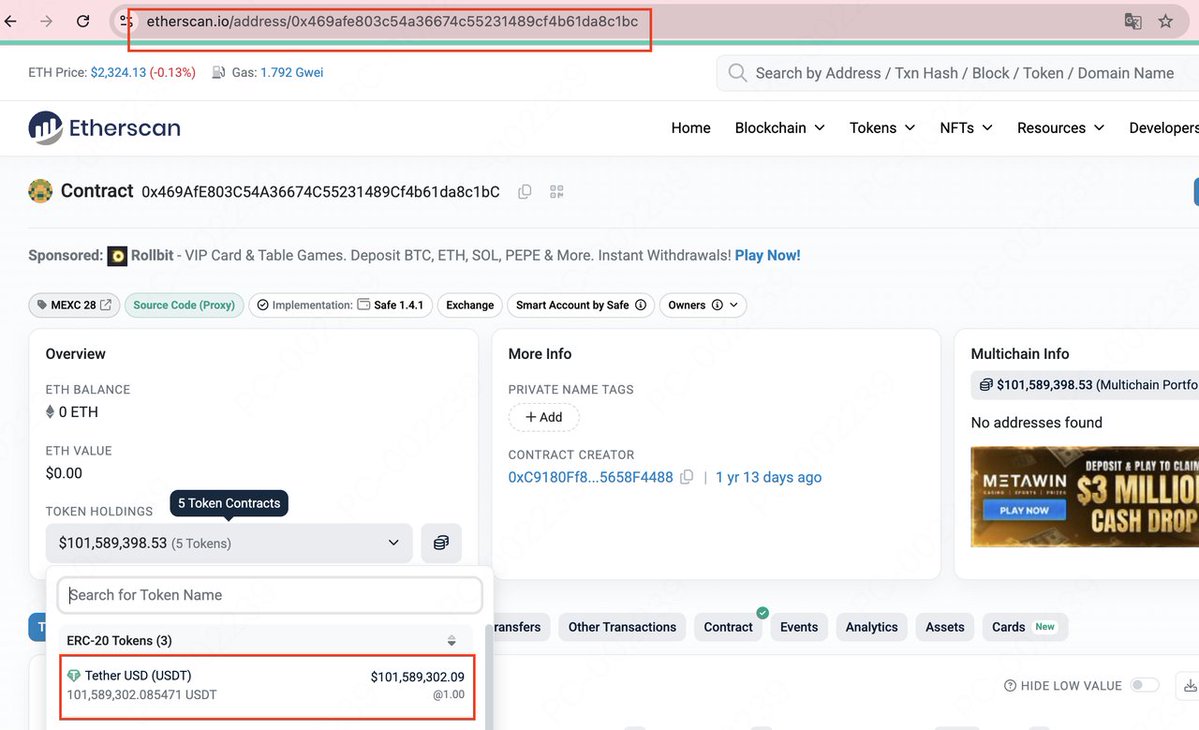Switch to Events tab

[x=798, y=627]
